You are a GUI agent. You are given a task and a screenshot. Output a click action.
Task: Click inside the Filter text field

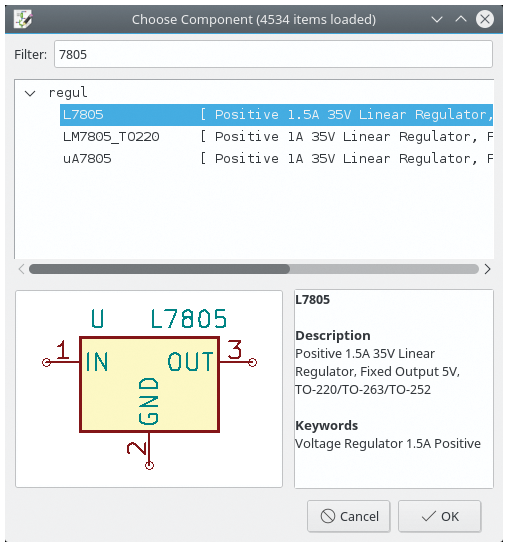tap(273, 54)
